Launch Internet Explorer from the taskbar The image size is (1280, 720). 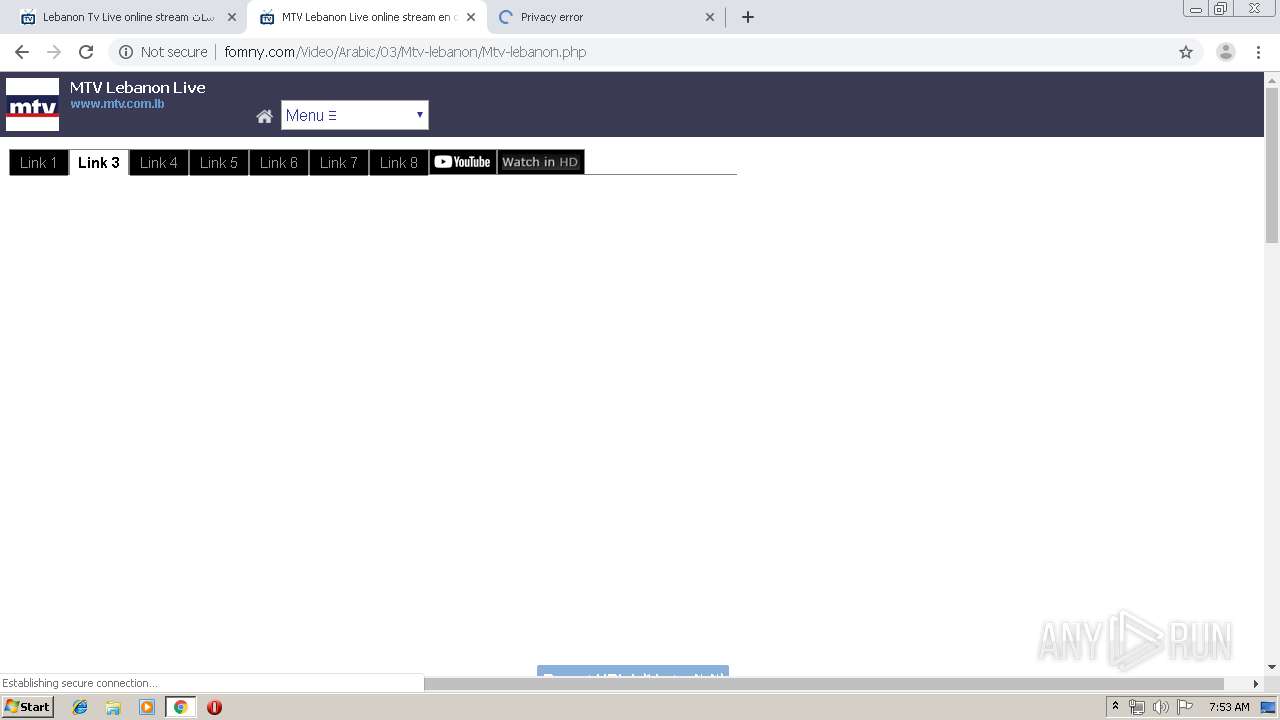[x=80, y=707]
